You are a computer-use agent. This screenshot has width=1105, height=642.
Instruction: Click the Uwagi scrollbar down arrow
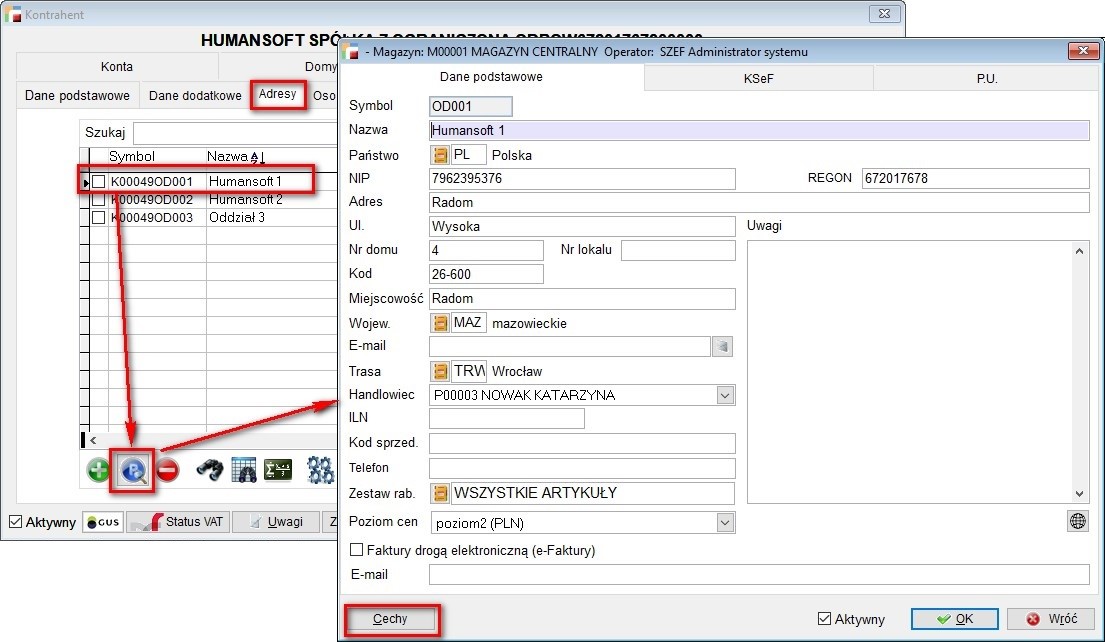(x=1079, y=494)
